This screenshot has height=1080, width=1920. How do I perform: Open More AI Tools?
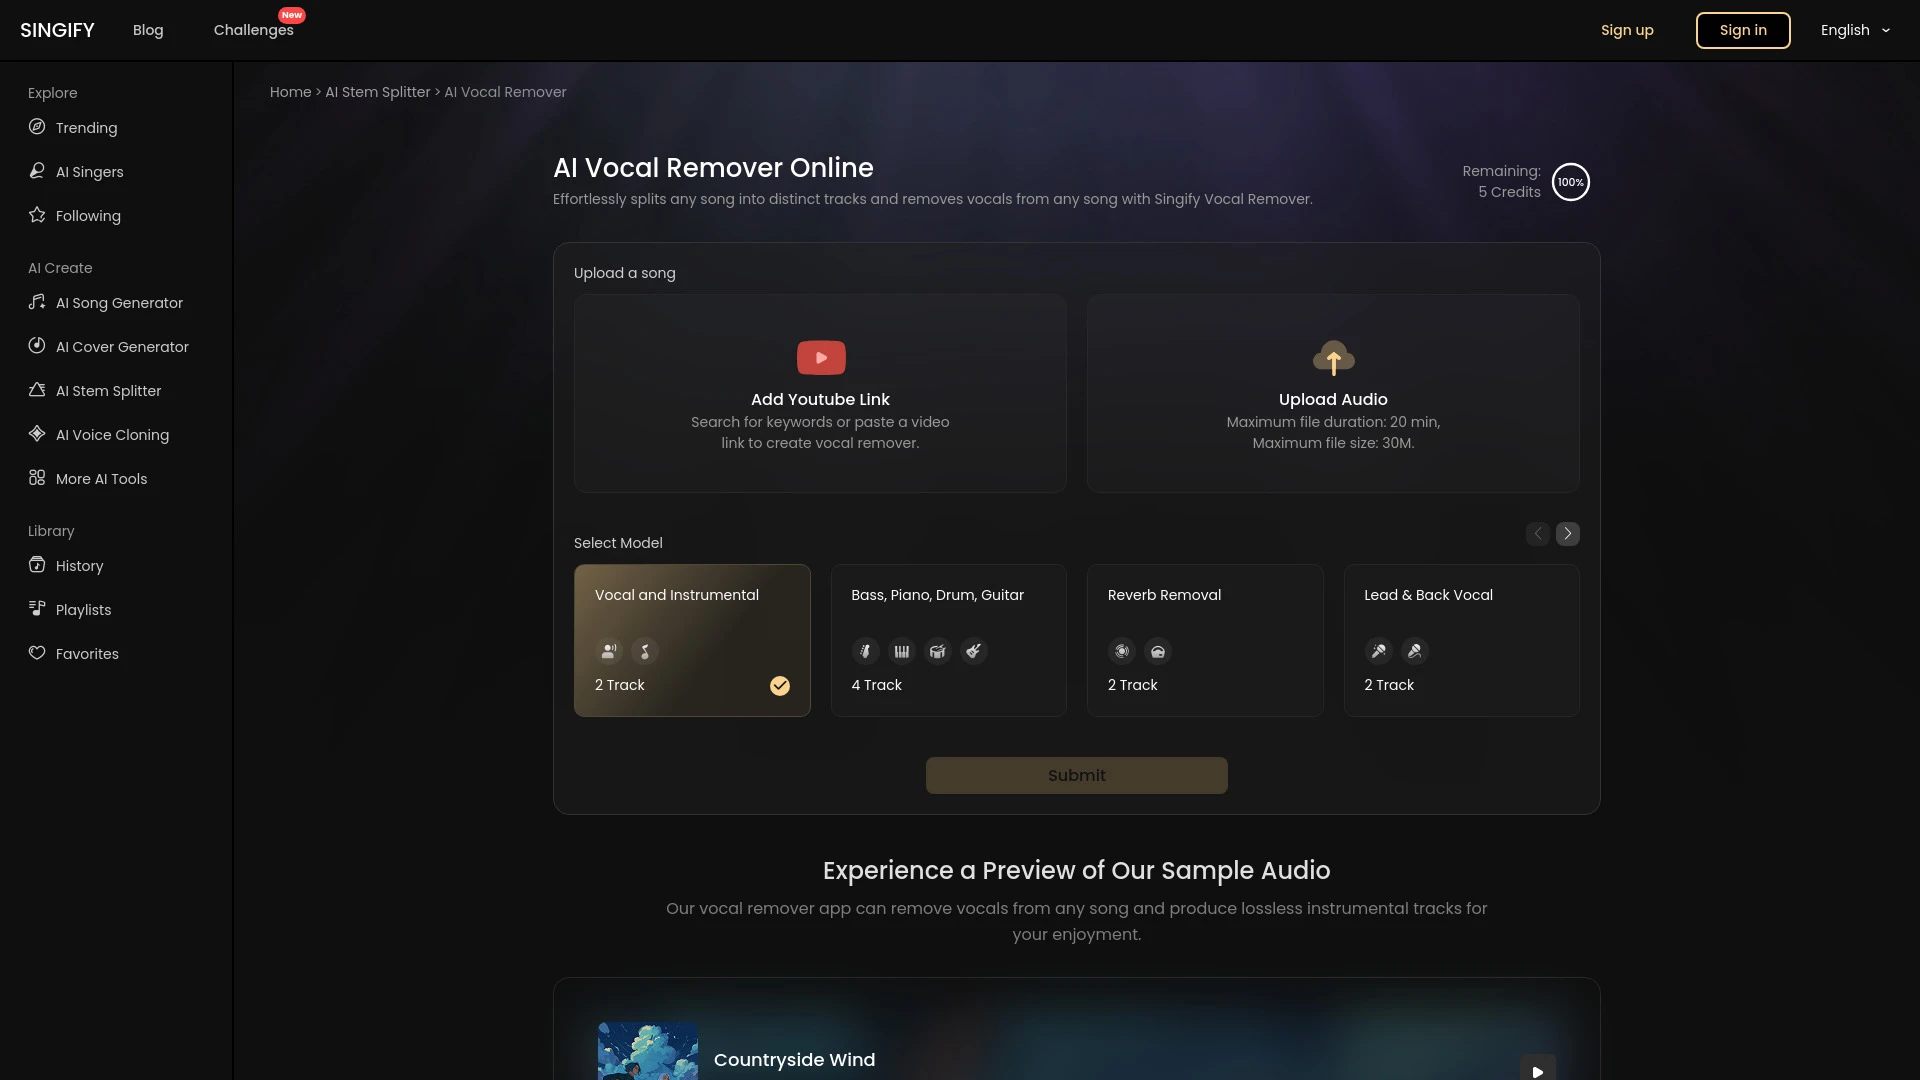tap(101, 479)
